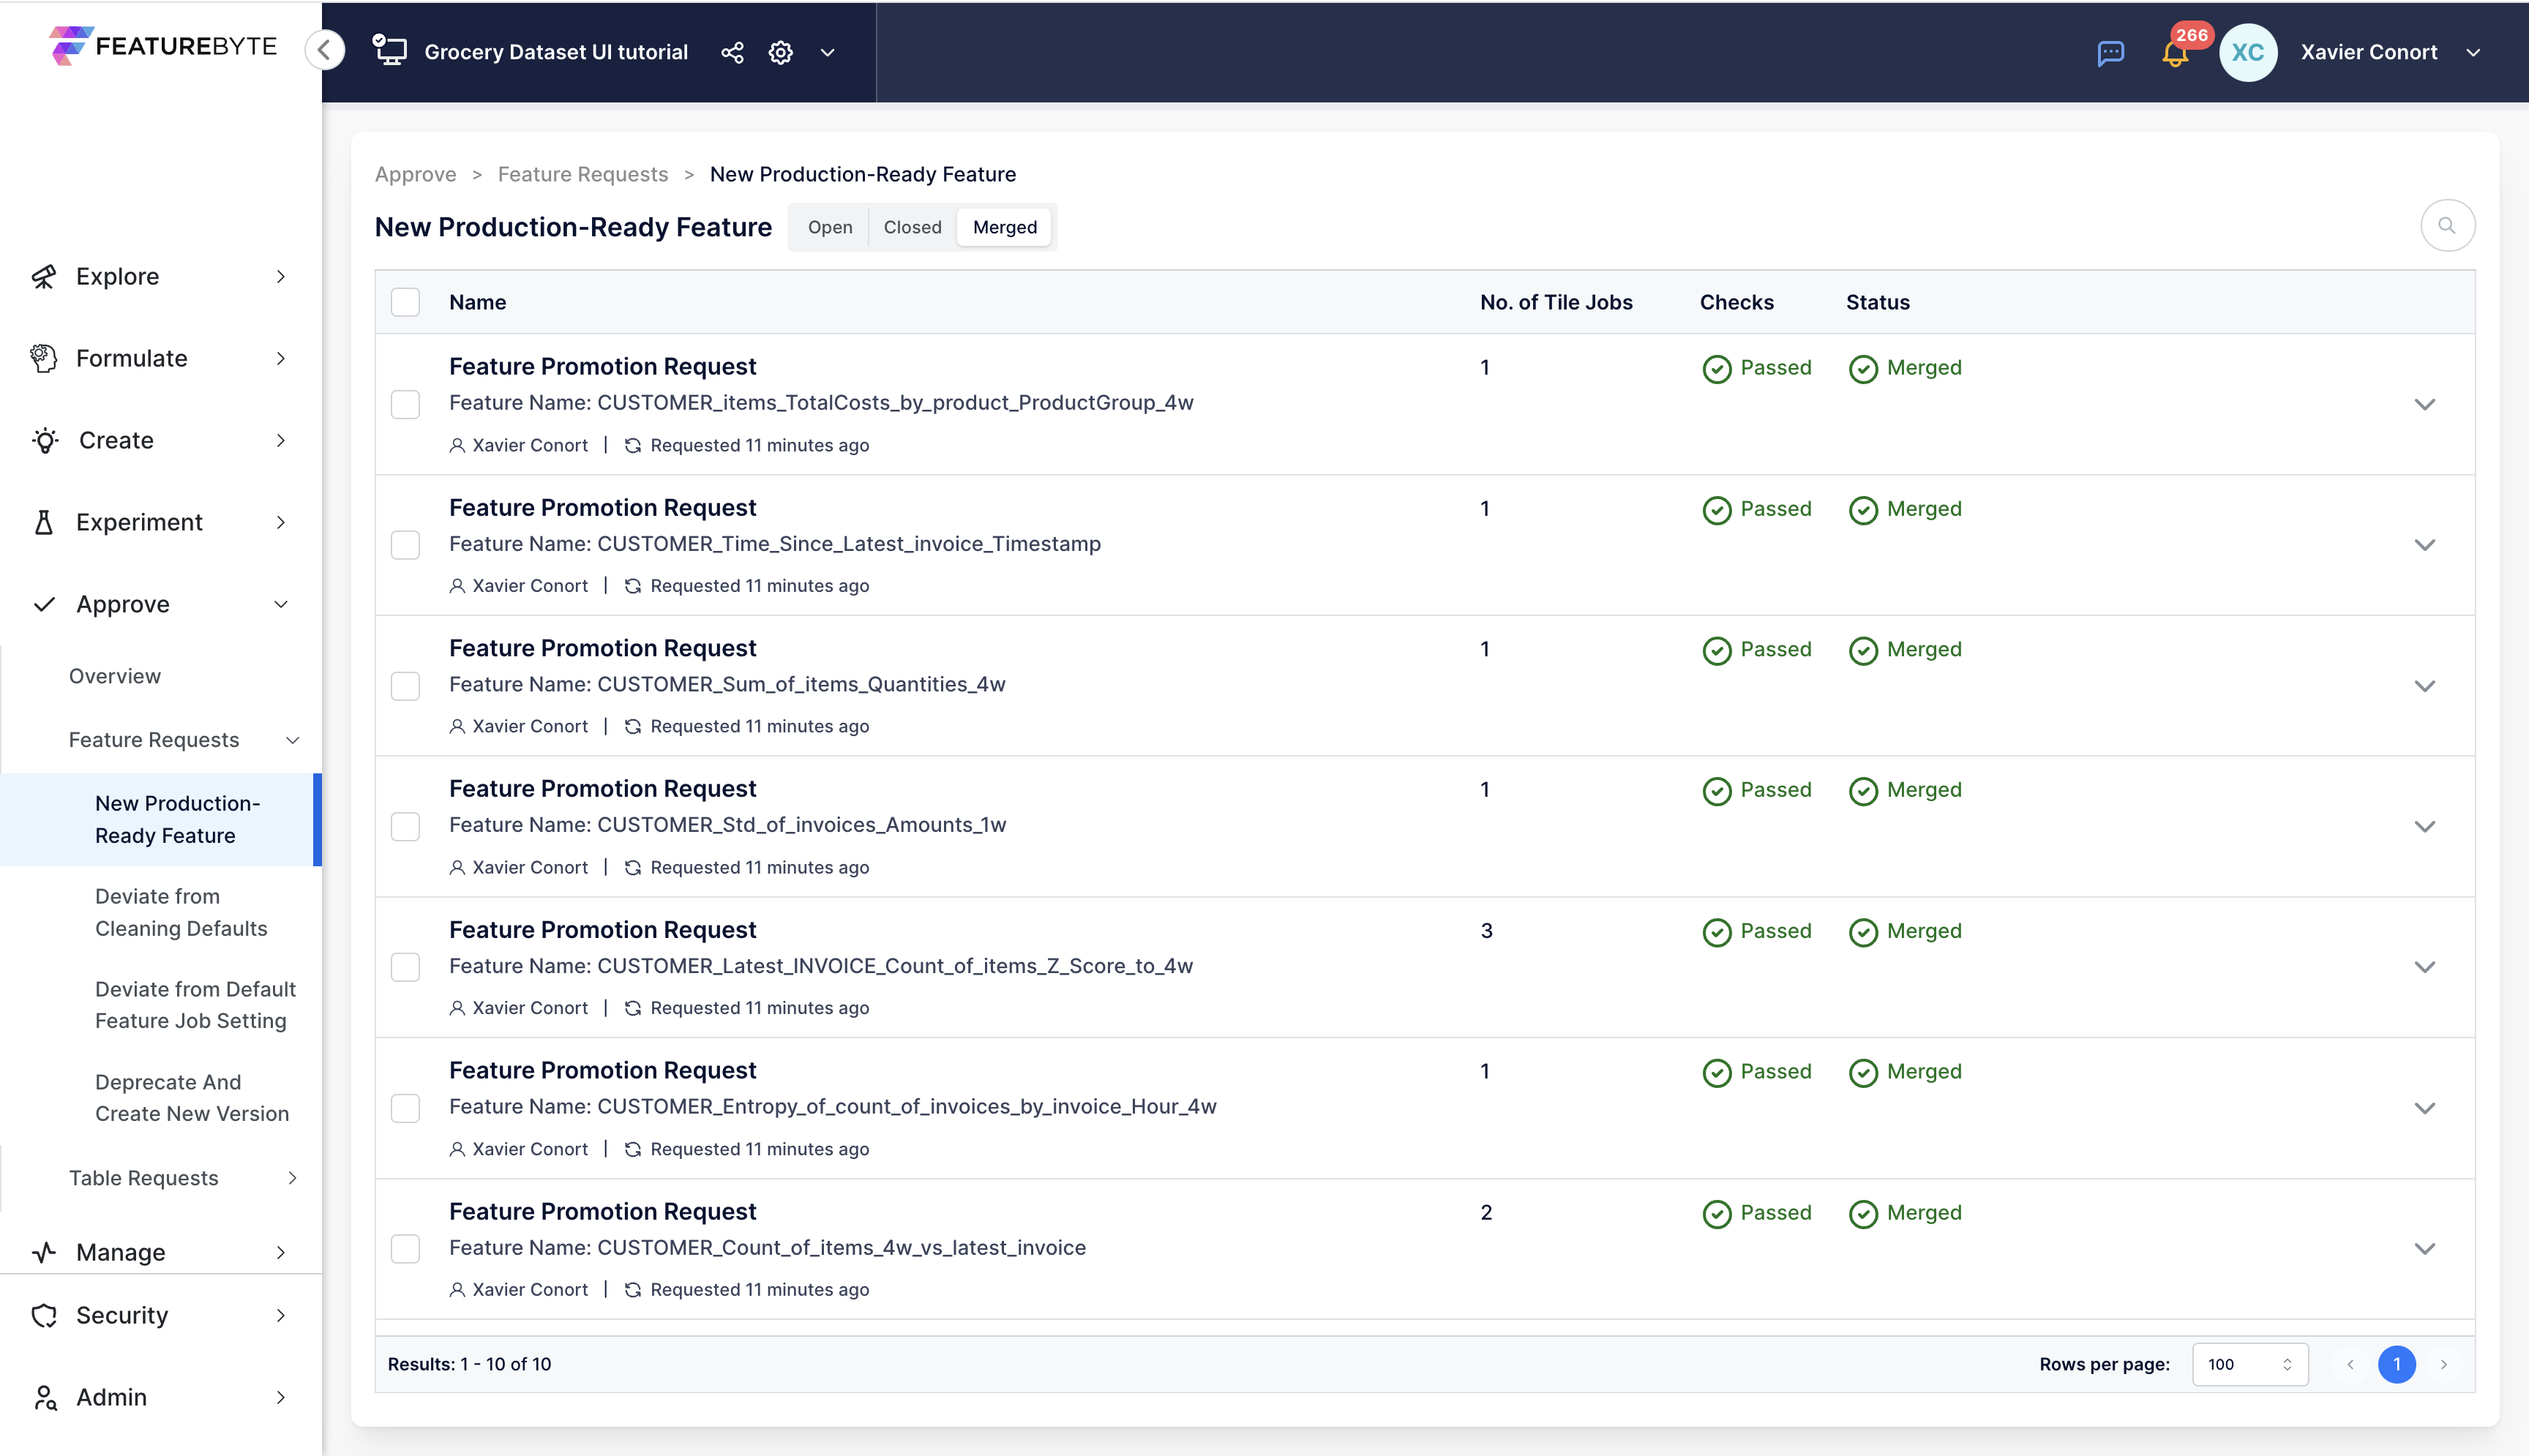Click the Experiment flask icon

tap(44, 522)
